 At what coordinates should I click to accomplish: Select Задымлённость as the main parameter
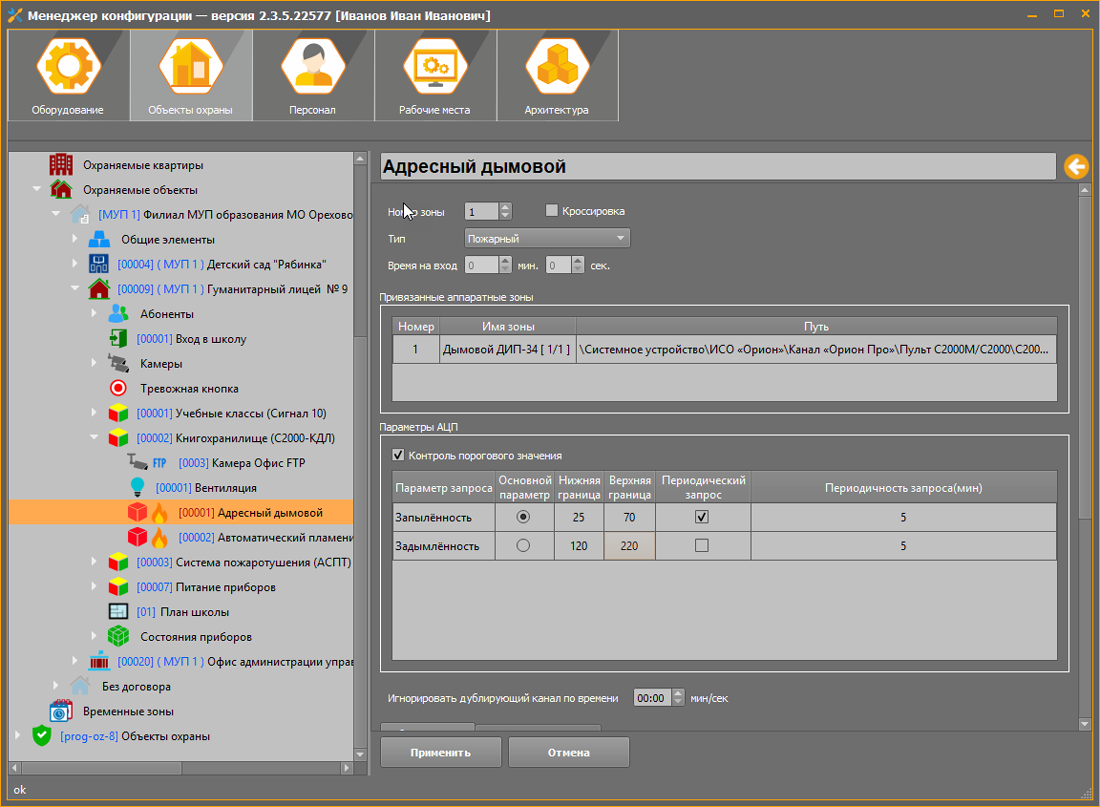pyautogui.click(x=523, y=546)
